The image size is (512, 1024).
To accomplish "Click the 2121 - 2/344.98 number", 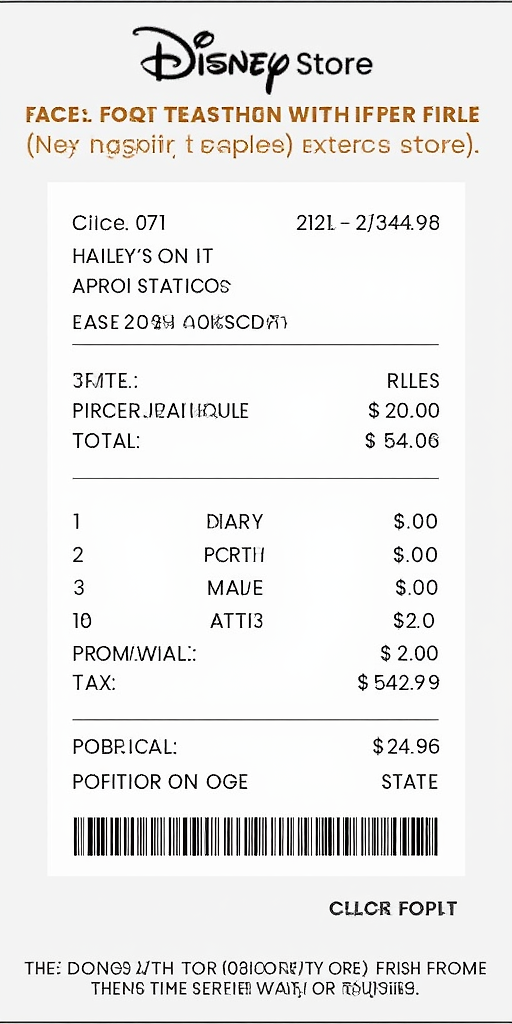I will pyautogui.click(x=368, y=223).
